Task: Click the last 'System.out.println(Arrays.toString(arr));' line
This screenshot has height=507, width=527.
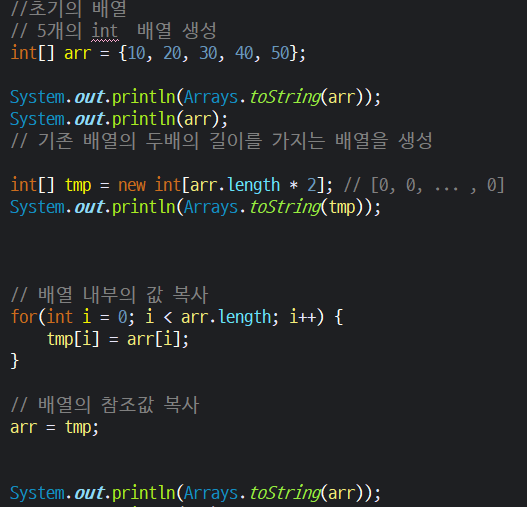Action: click(x=195, y=493)
